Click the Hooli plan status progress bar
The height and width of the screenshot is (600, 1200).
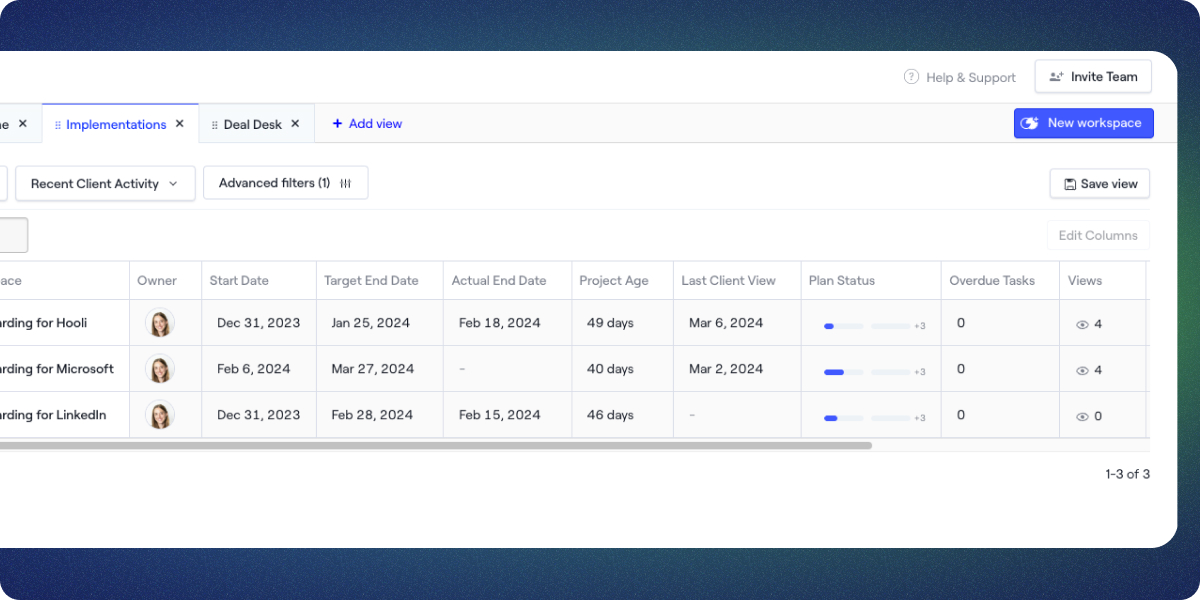click(x=866, y=326)
